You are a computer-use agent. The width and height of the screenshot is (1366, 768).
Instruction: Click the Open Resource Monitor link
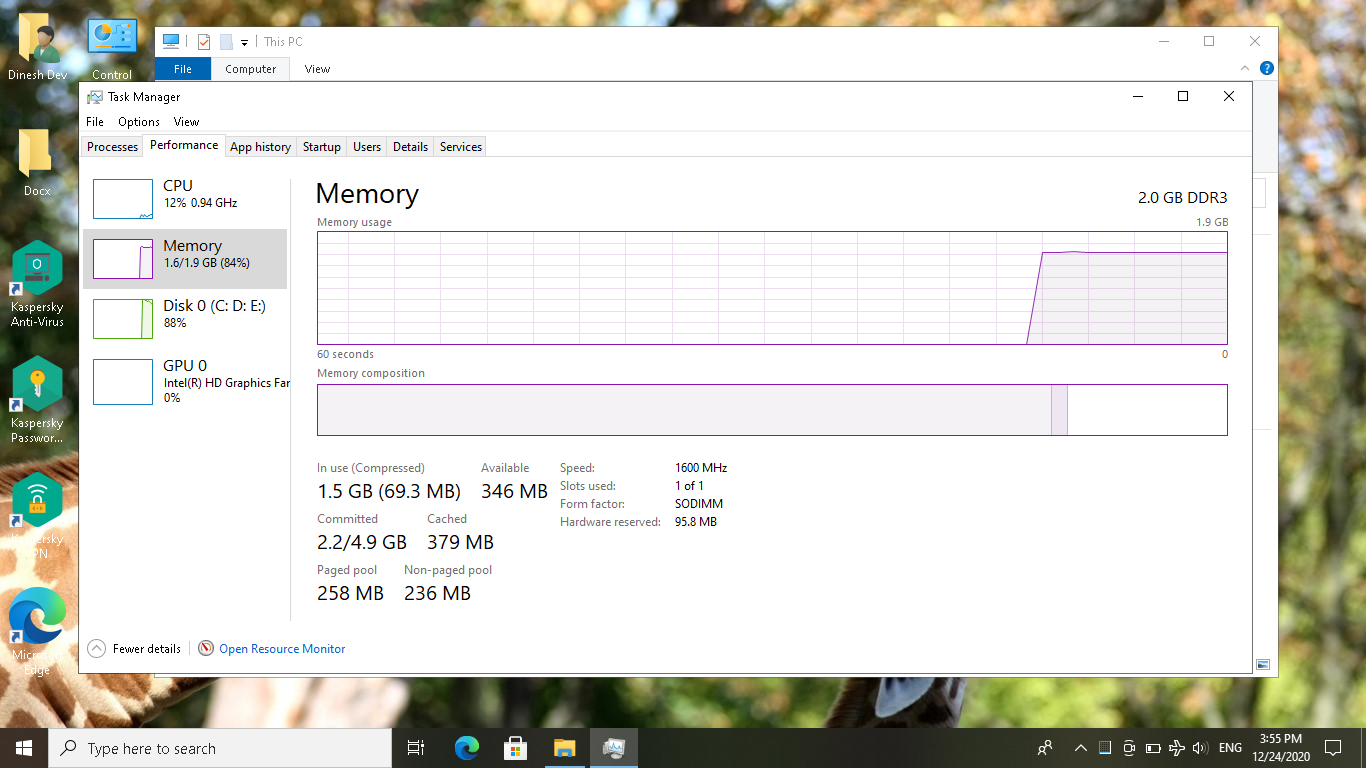click(x=282, y=649)
